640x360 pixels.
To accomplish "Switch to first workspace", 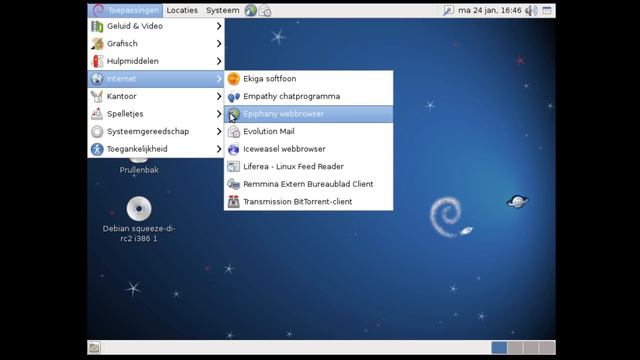I will (499, 347).
